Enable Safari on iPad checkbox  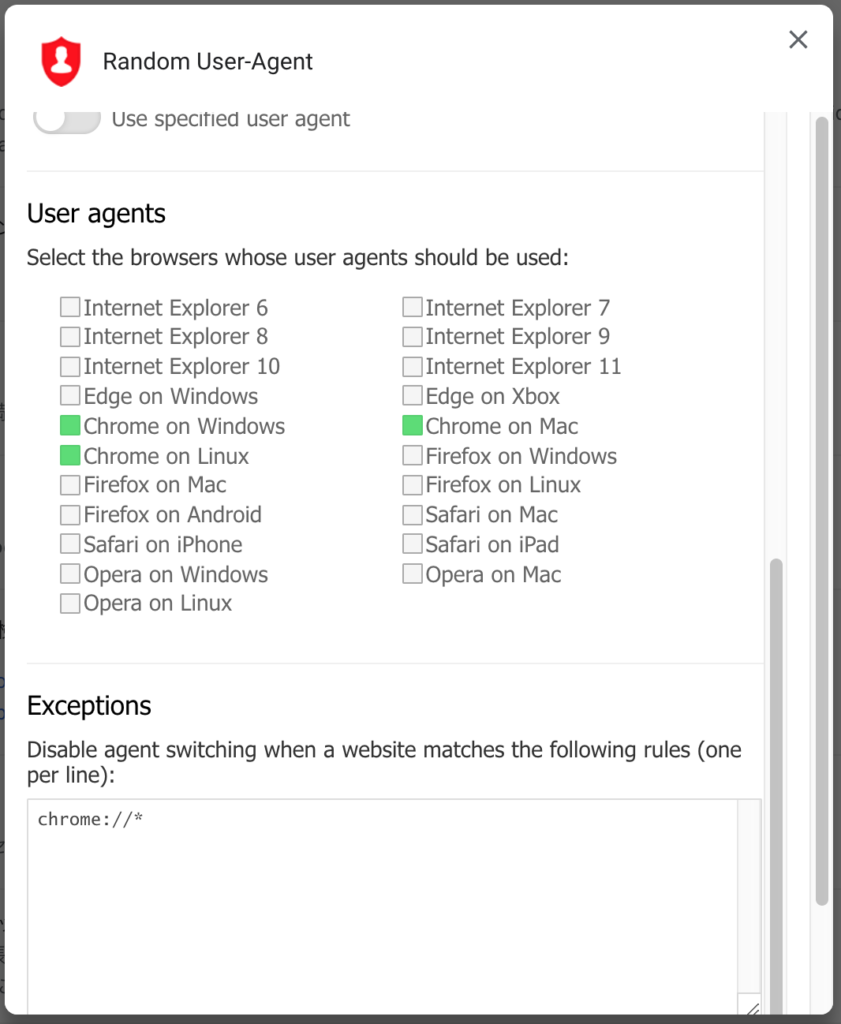[x=412, y=544]
